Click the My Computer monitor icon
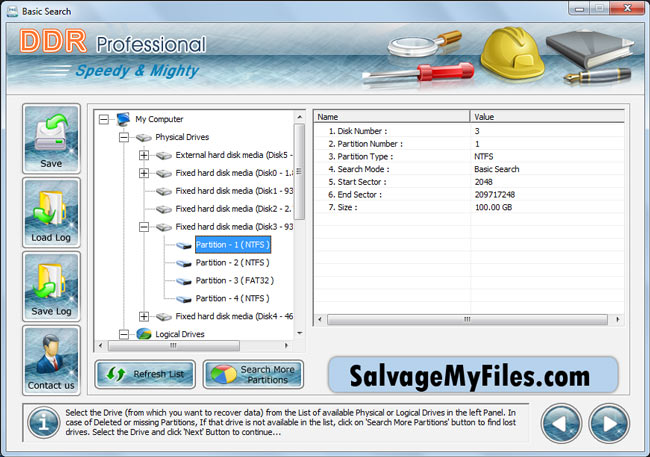Viewport: 650px width, 457px height. (x=123, y=119)
